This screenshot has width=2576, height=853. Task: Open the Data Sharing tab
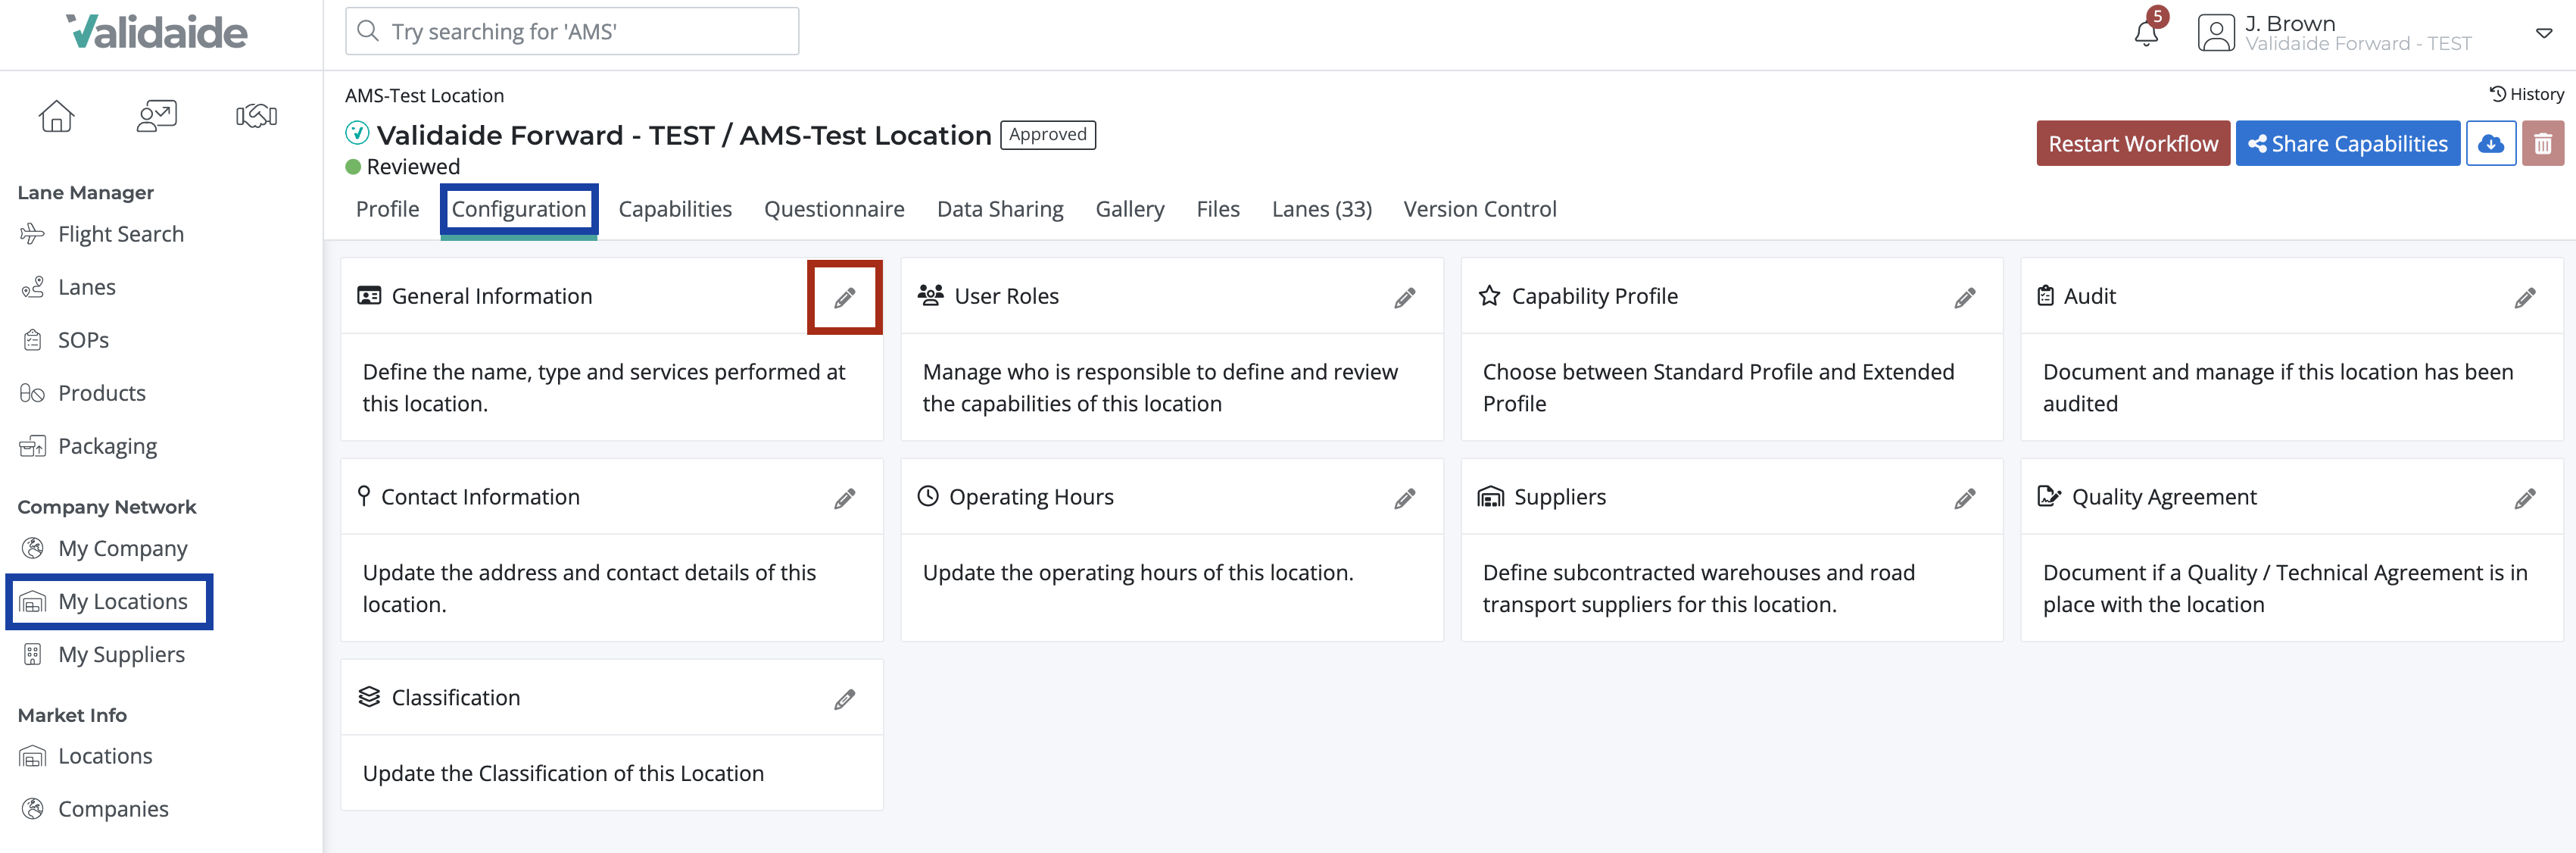pos(1000,209)
